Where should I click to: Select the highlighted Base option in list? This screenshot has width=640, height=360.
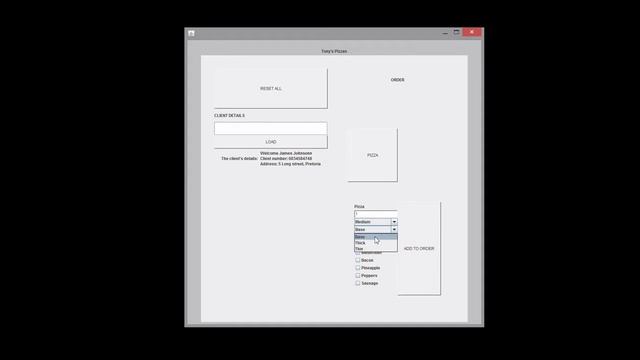376,237
